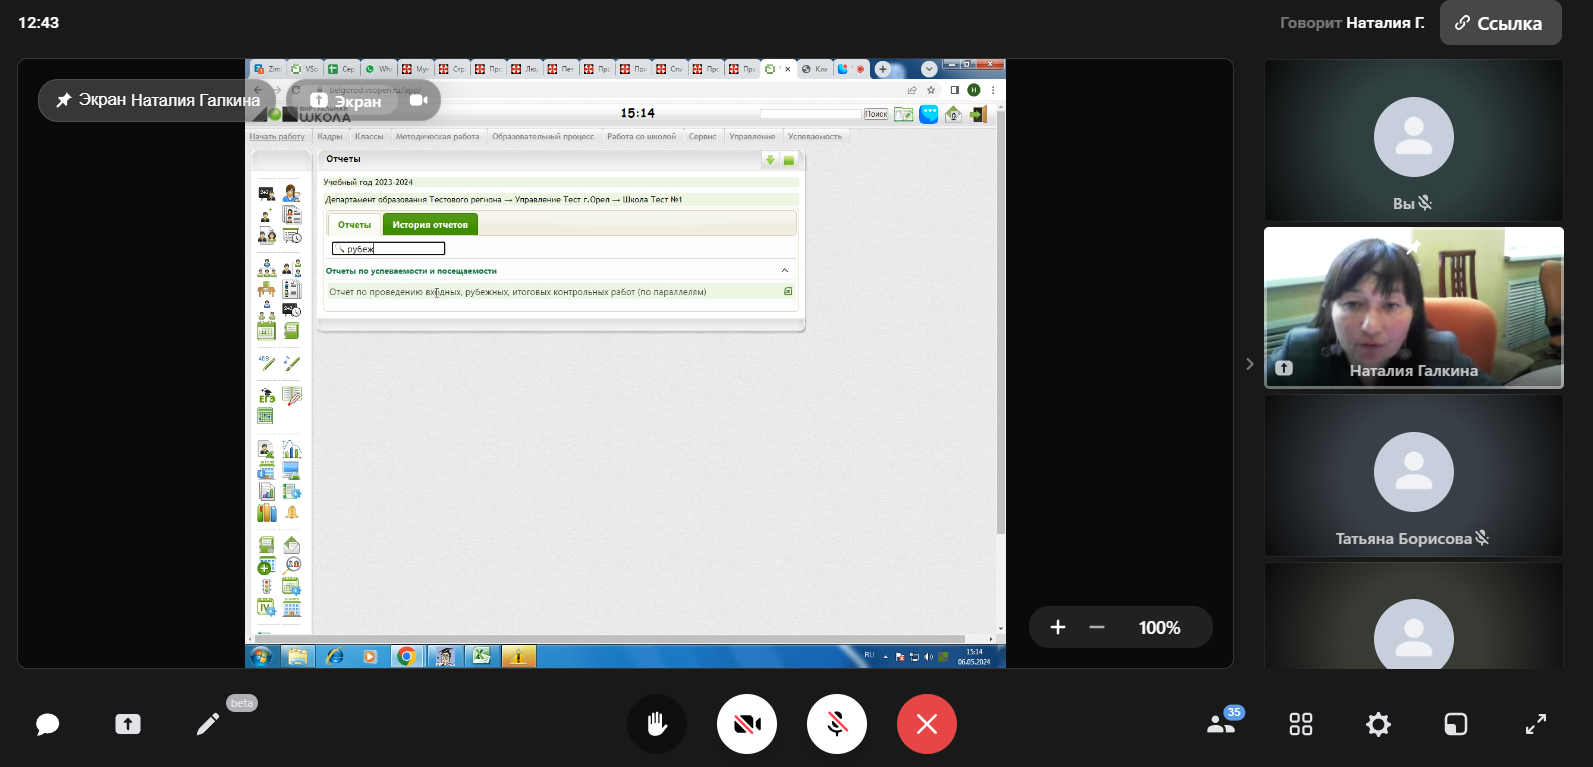This screenshot has width=1593, height=767.
Task: Leave the call with red button
Action: point(926,724)
